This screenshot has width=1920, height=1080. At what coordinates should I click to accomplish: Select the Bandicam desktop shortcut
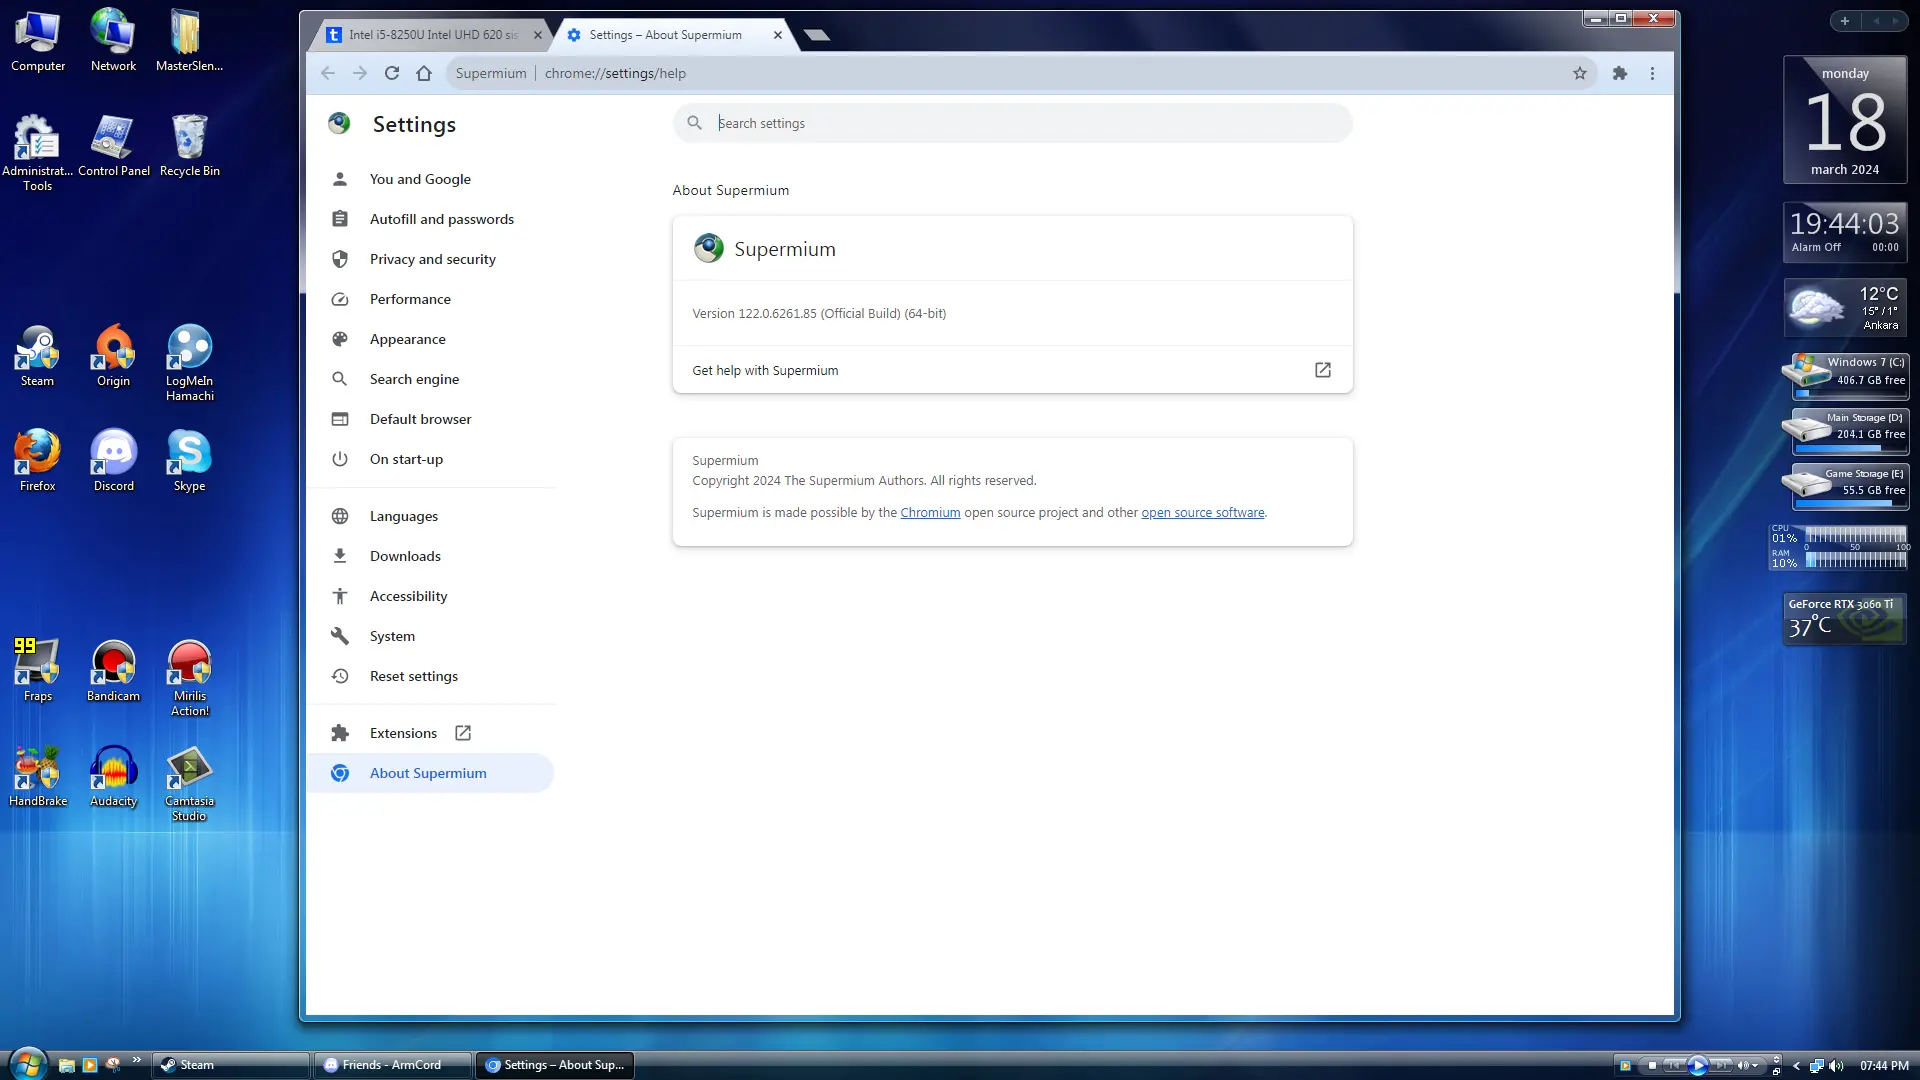[x=113, y=671]
